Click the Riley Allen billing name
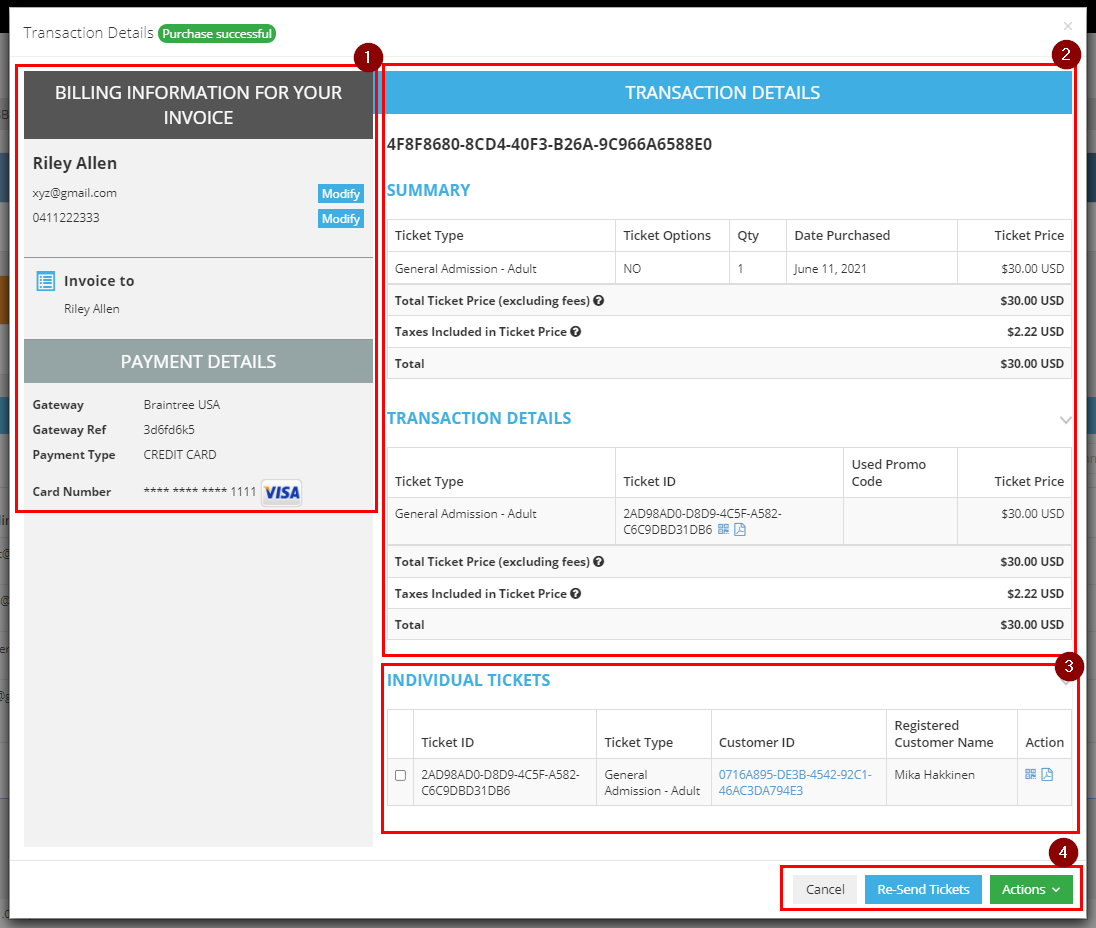Screen dimensions: 1096x928 point(75,164)
